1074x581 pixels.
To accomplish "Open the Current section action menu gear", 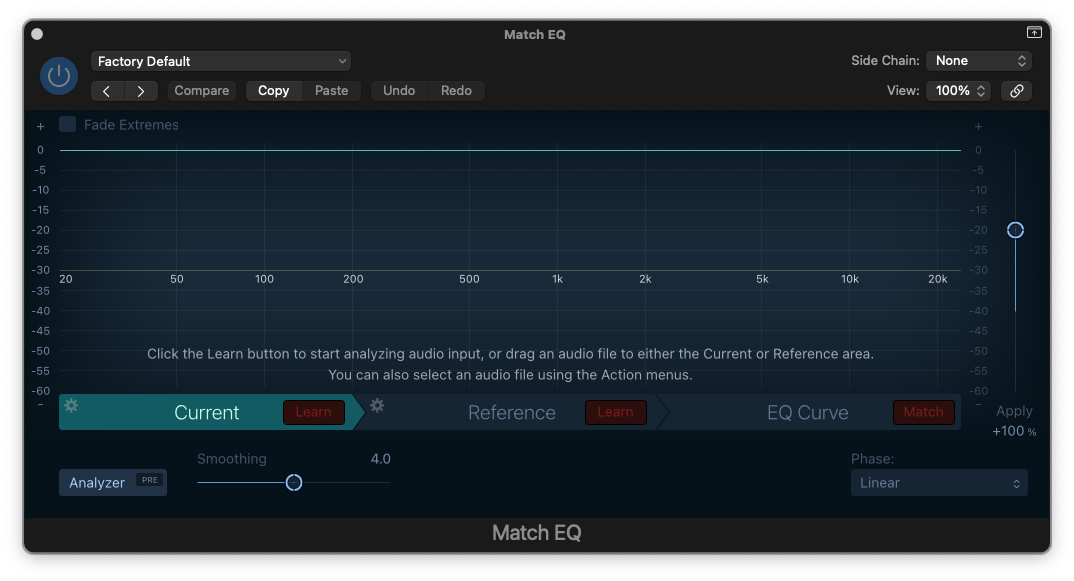I will point(69,406).
